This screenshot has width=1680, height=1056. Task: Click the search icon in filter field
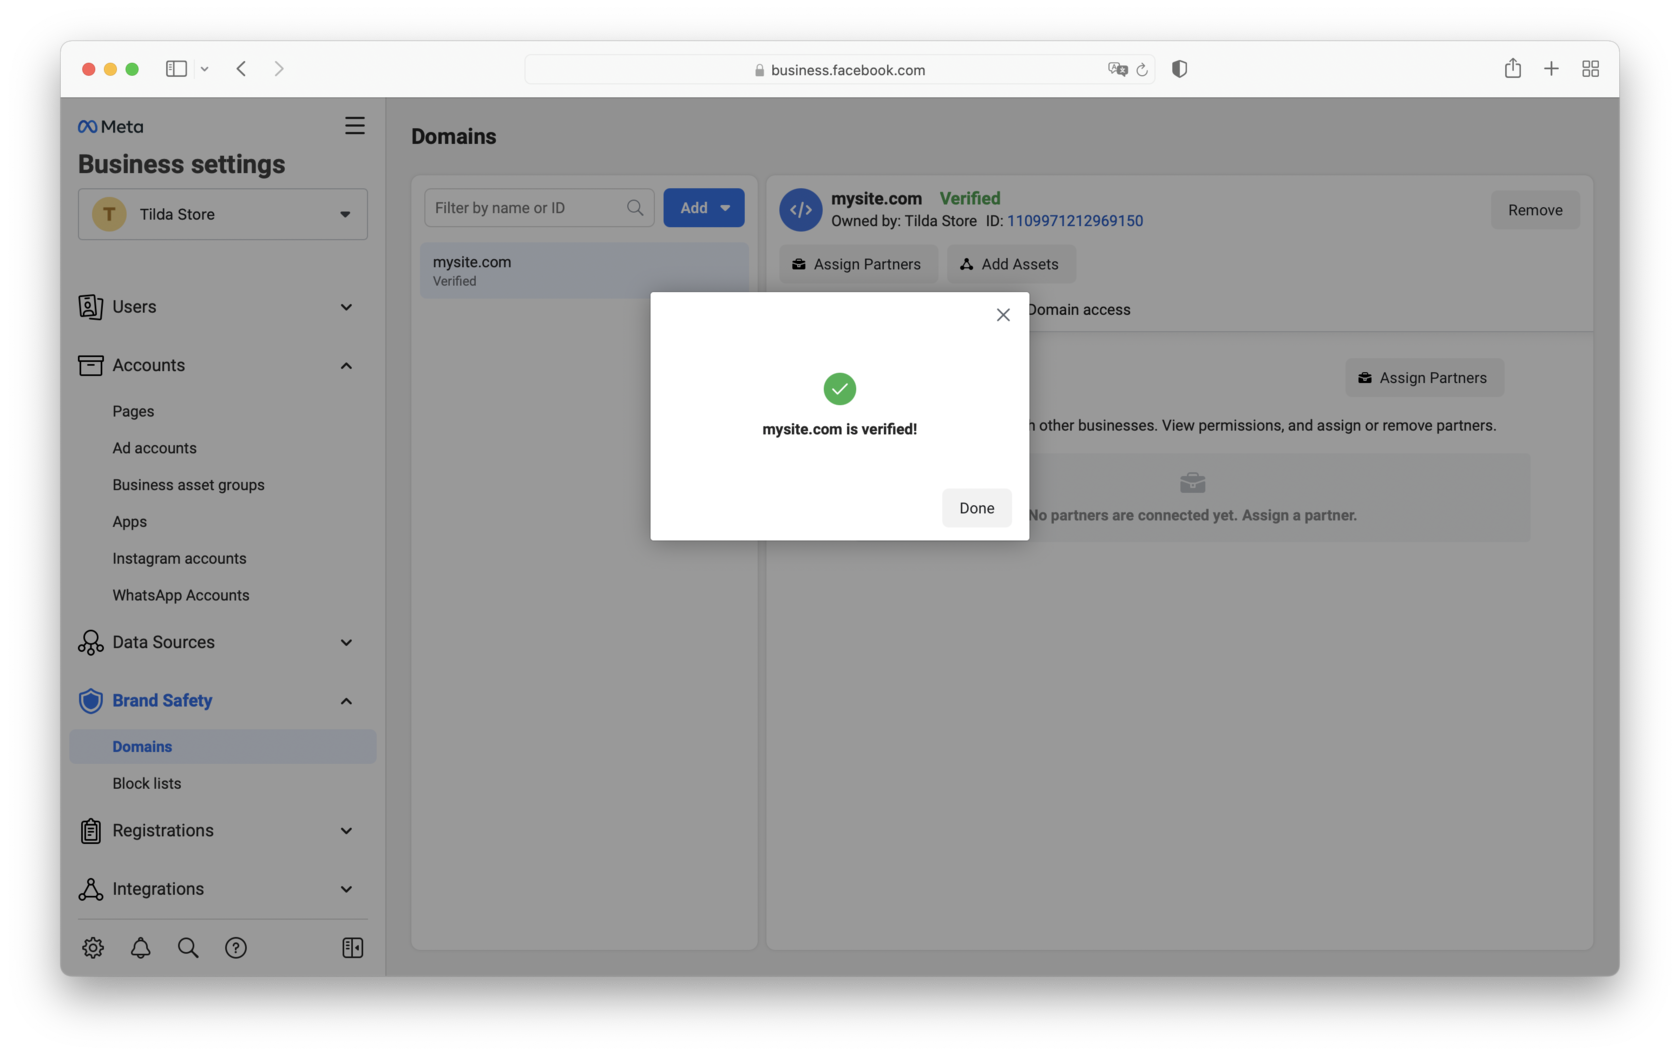[635, 208]
